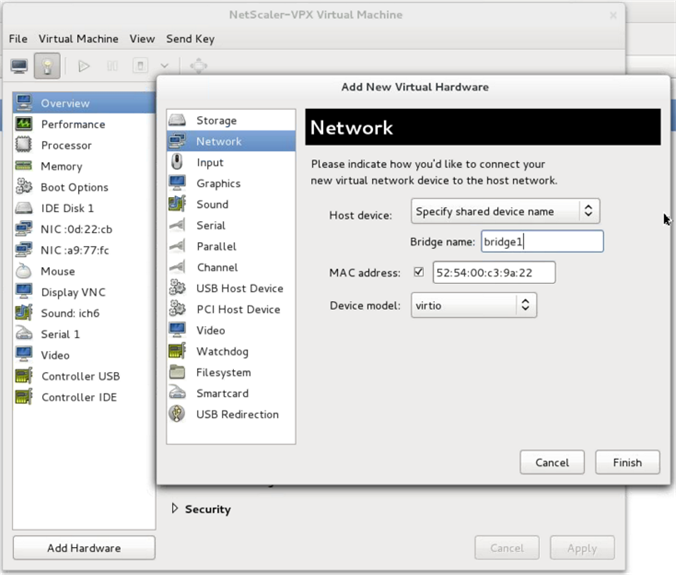This screenshot has height=576, width=677.
Task: Choose USB Redirection icon
Action: (x=177, y=414)
